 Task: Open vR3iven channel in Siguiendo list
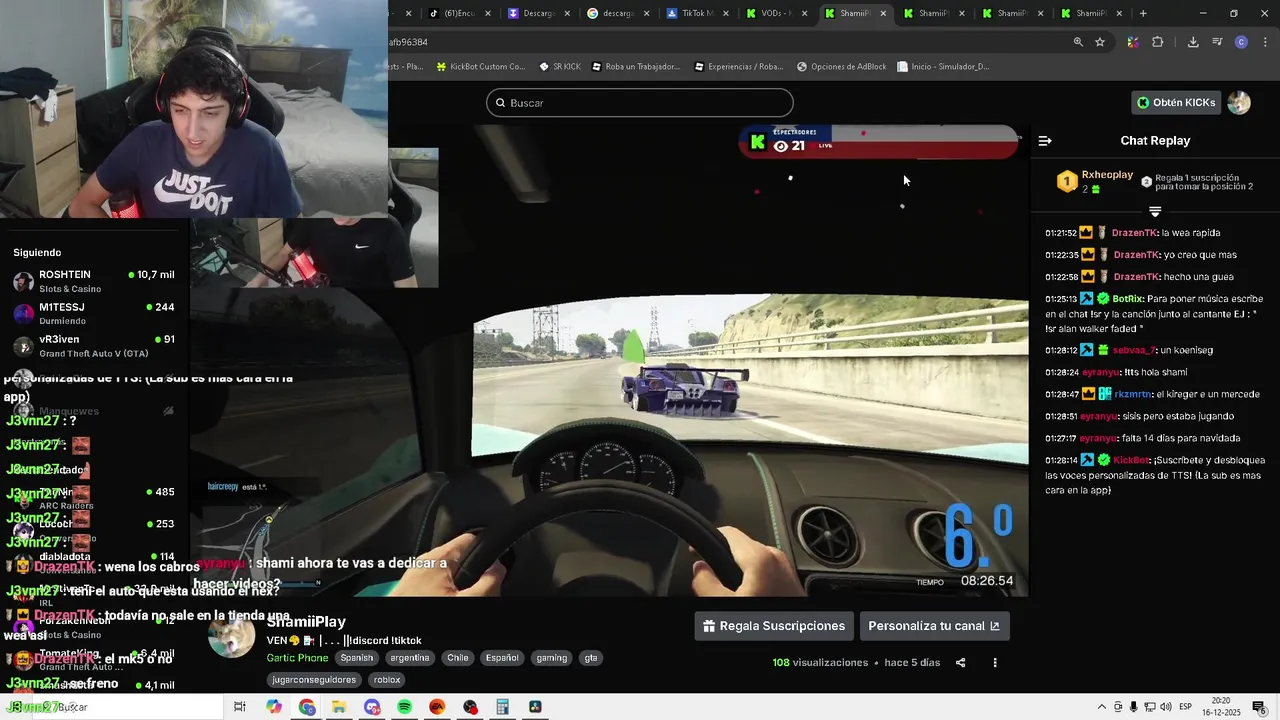95,345
